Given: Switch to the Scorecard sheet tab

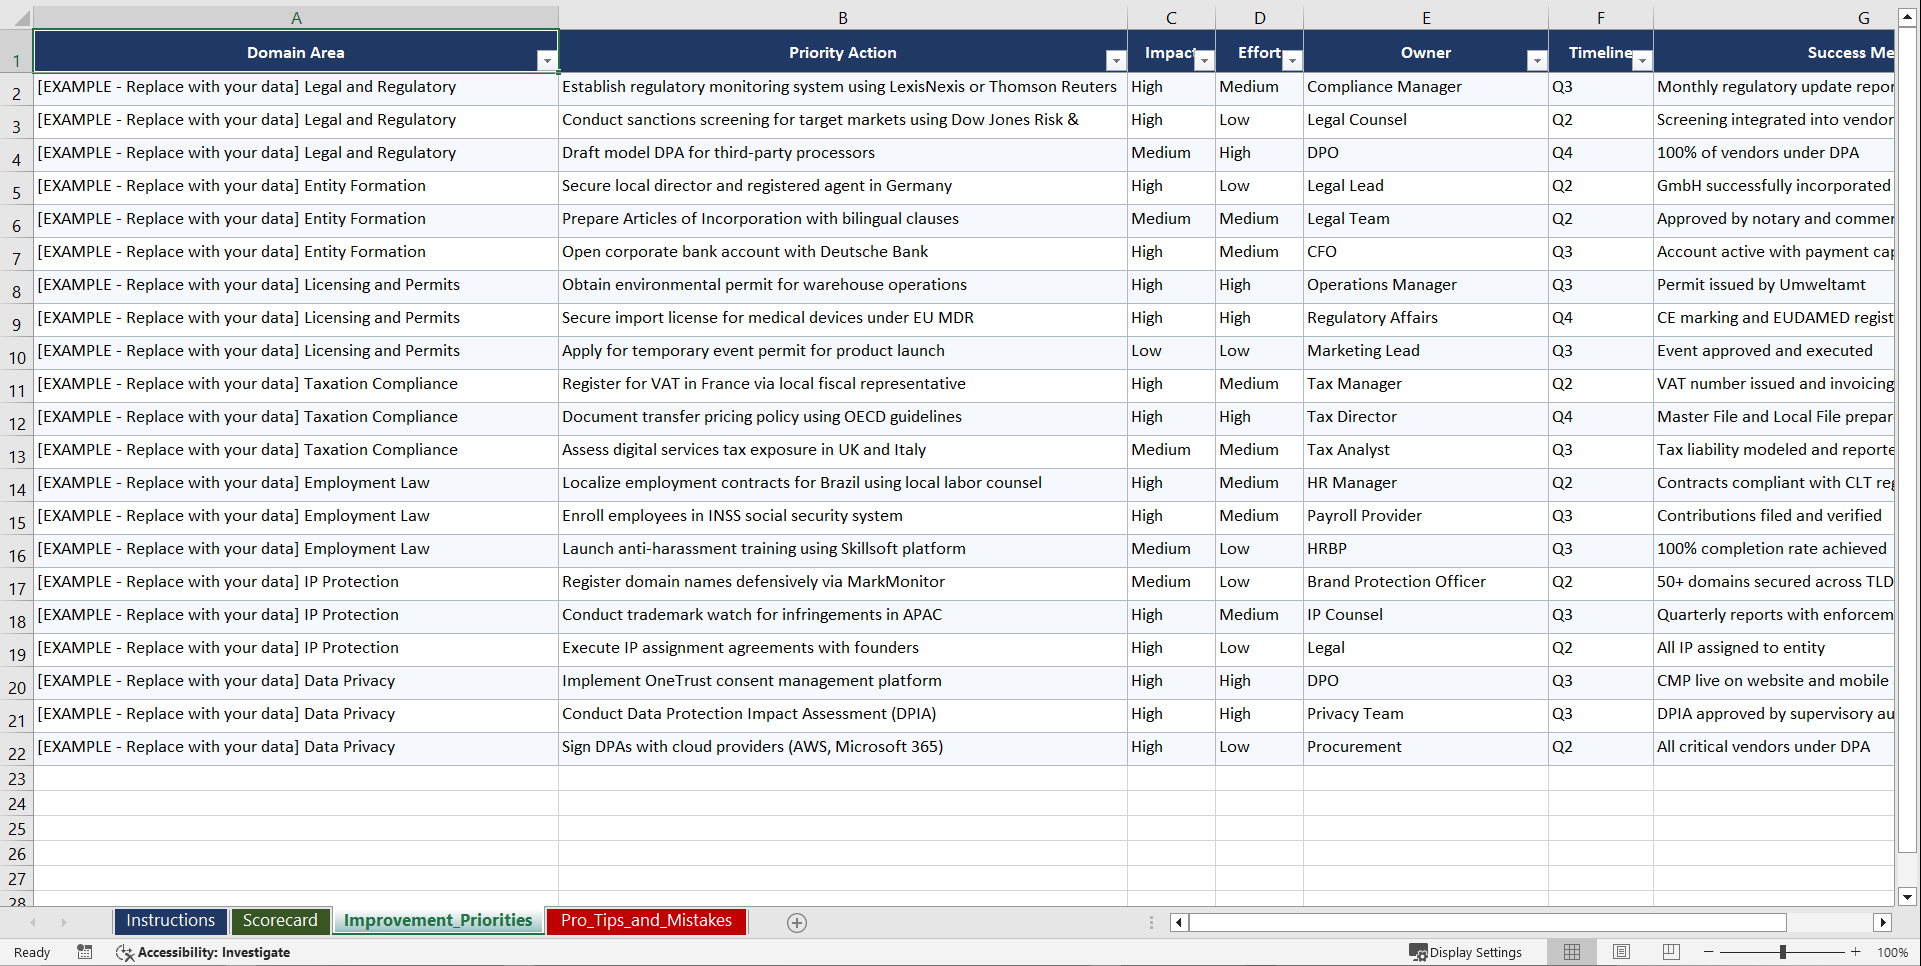Looking at the screenshot, I should [x=281, y=921].
